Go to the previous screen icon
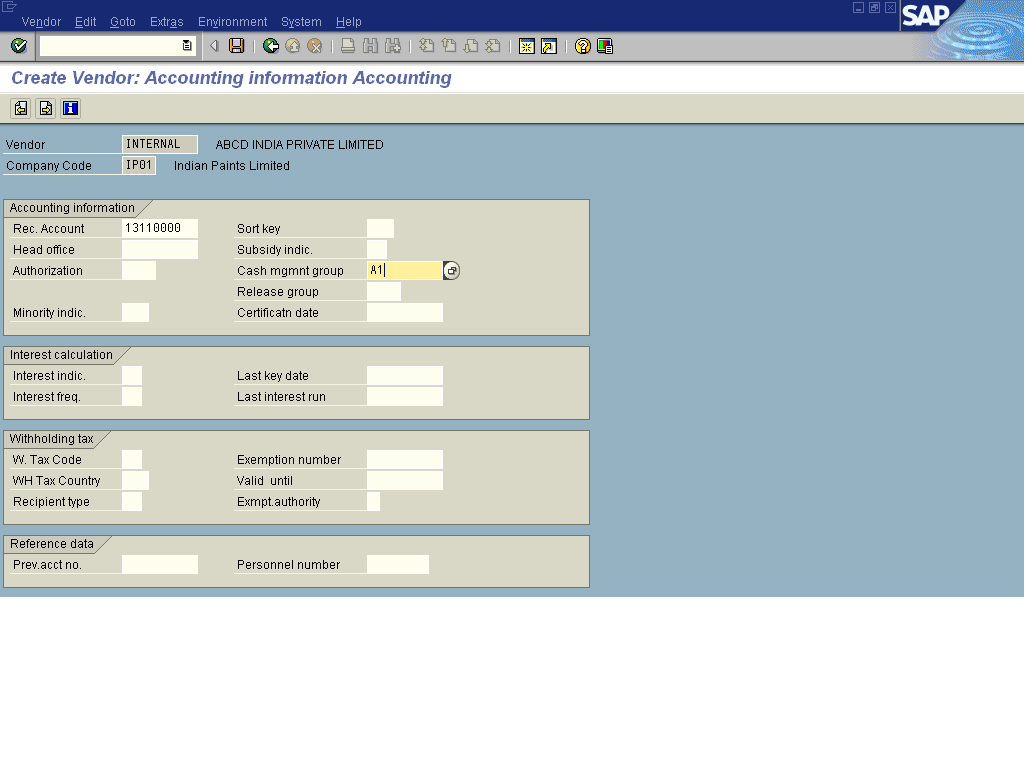This screenshot has width=1026, height=768. 21,108
